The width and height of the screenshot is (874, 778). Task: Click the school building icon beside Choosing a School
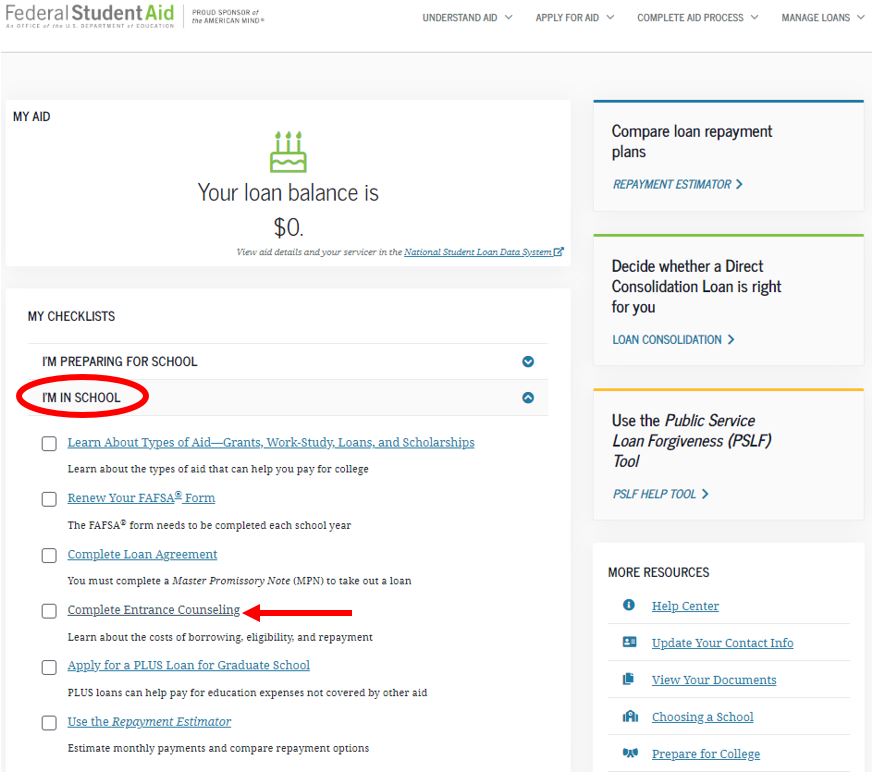click(x=630, y=716)
